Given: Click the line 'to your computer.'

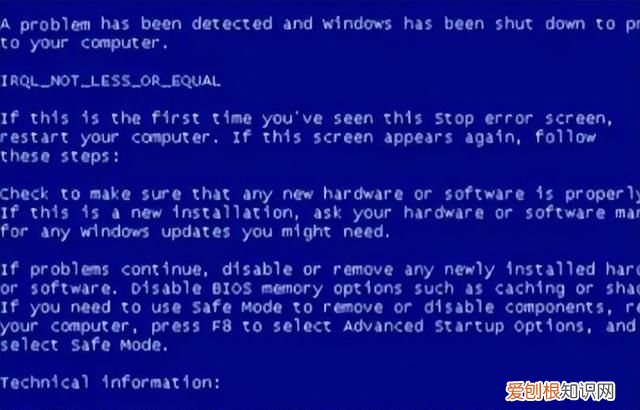Looking at the screenshot, I should click(x=84, y=44).
